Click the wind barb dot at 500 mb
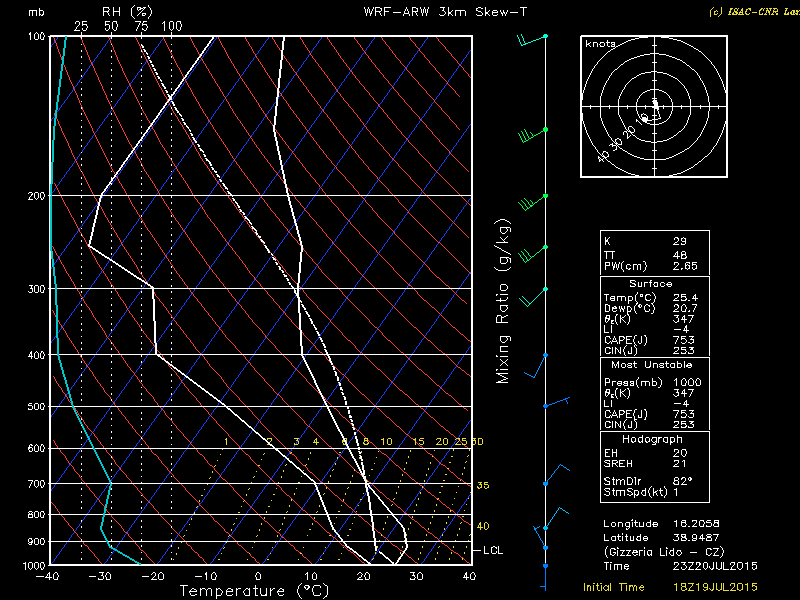 pyautogui.click(x=545, y=407)
